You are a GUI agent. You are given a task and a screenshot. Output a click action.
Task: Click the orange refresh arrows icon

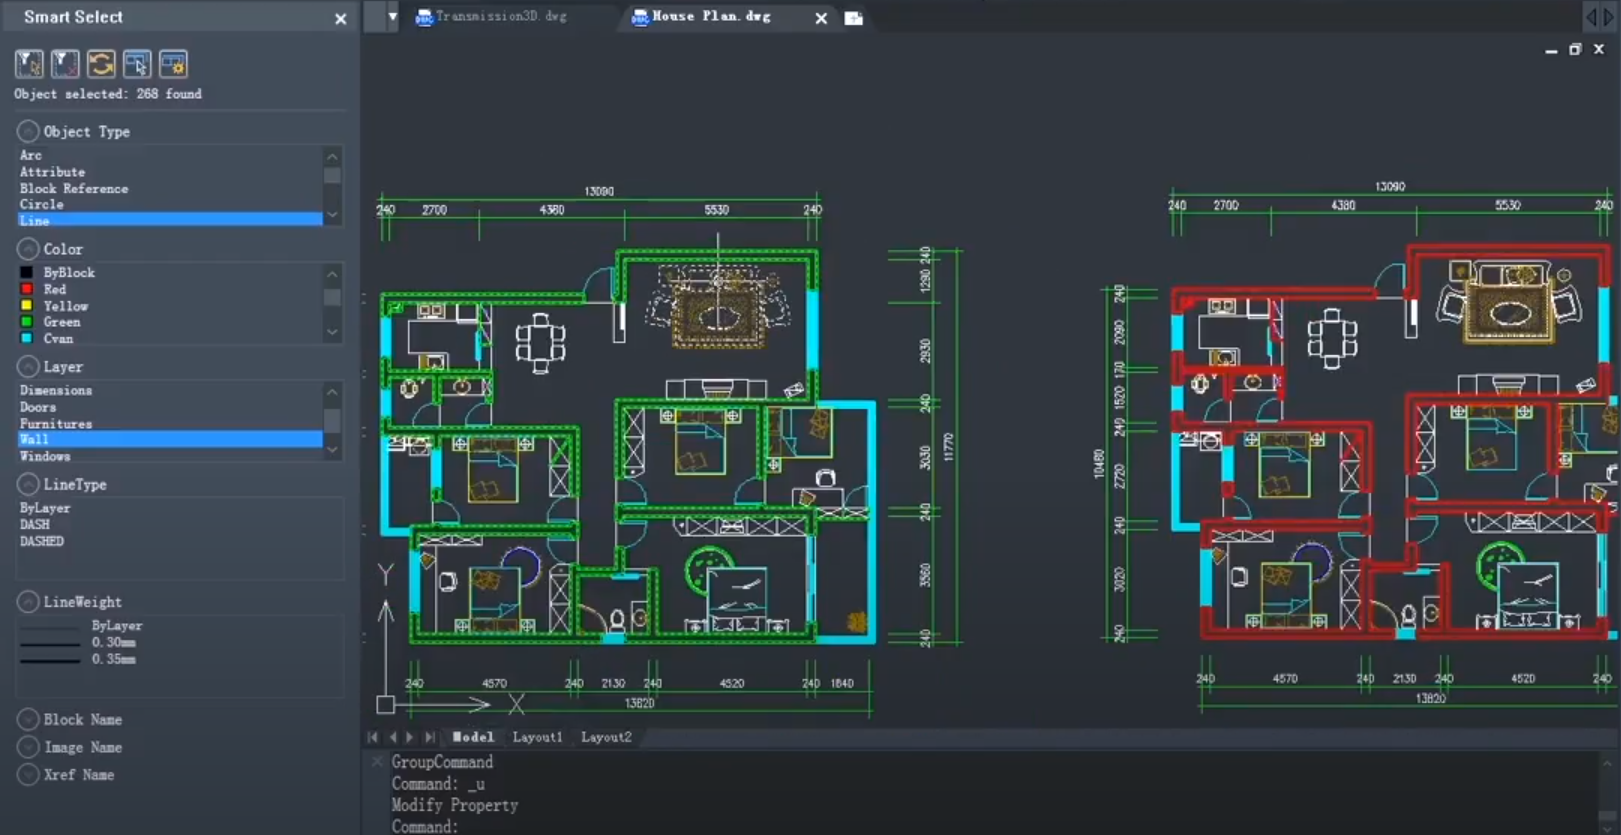pos(101,64)
